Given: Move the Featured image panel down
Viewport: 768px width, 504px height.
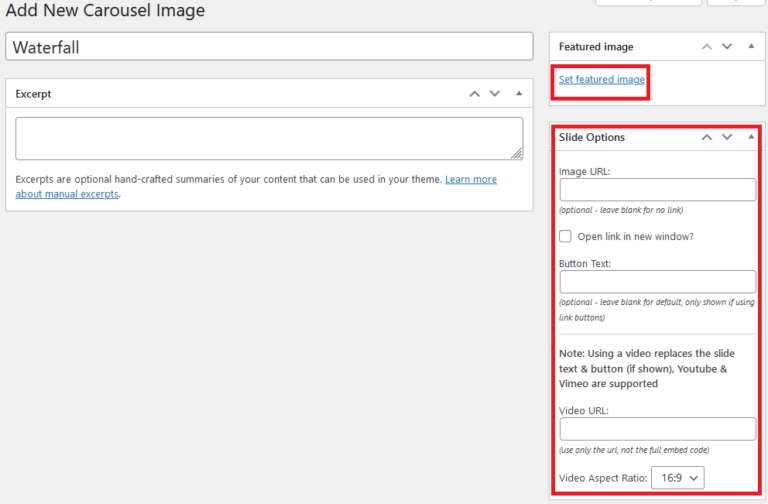Looking at the screenshot, I should (727, 46).
